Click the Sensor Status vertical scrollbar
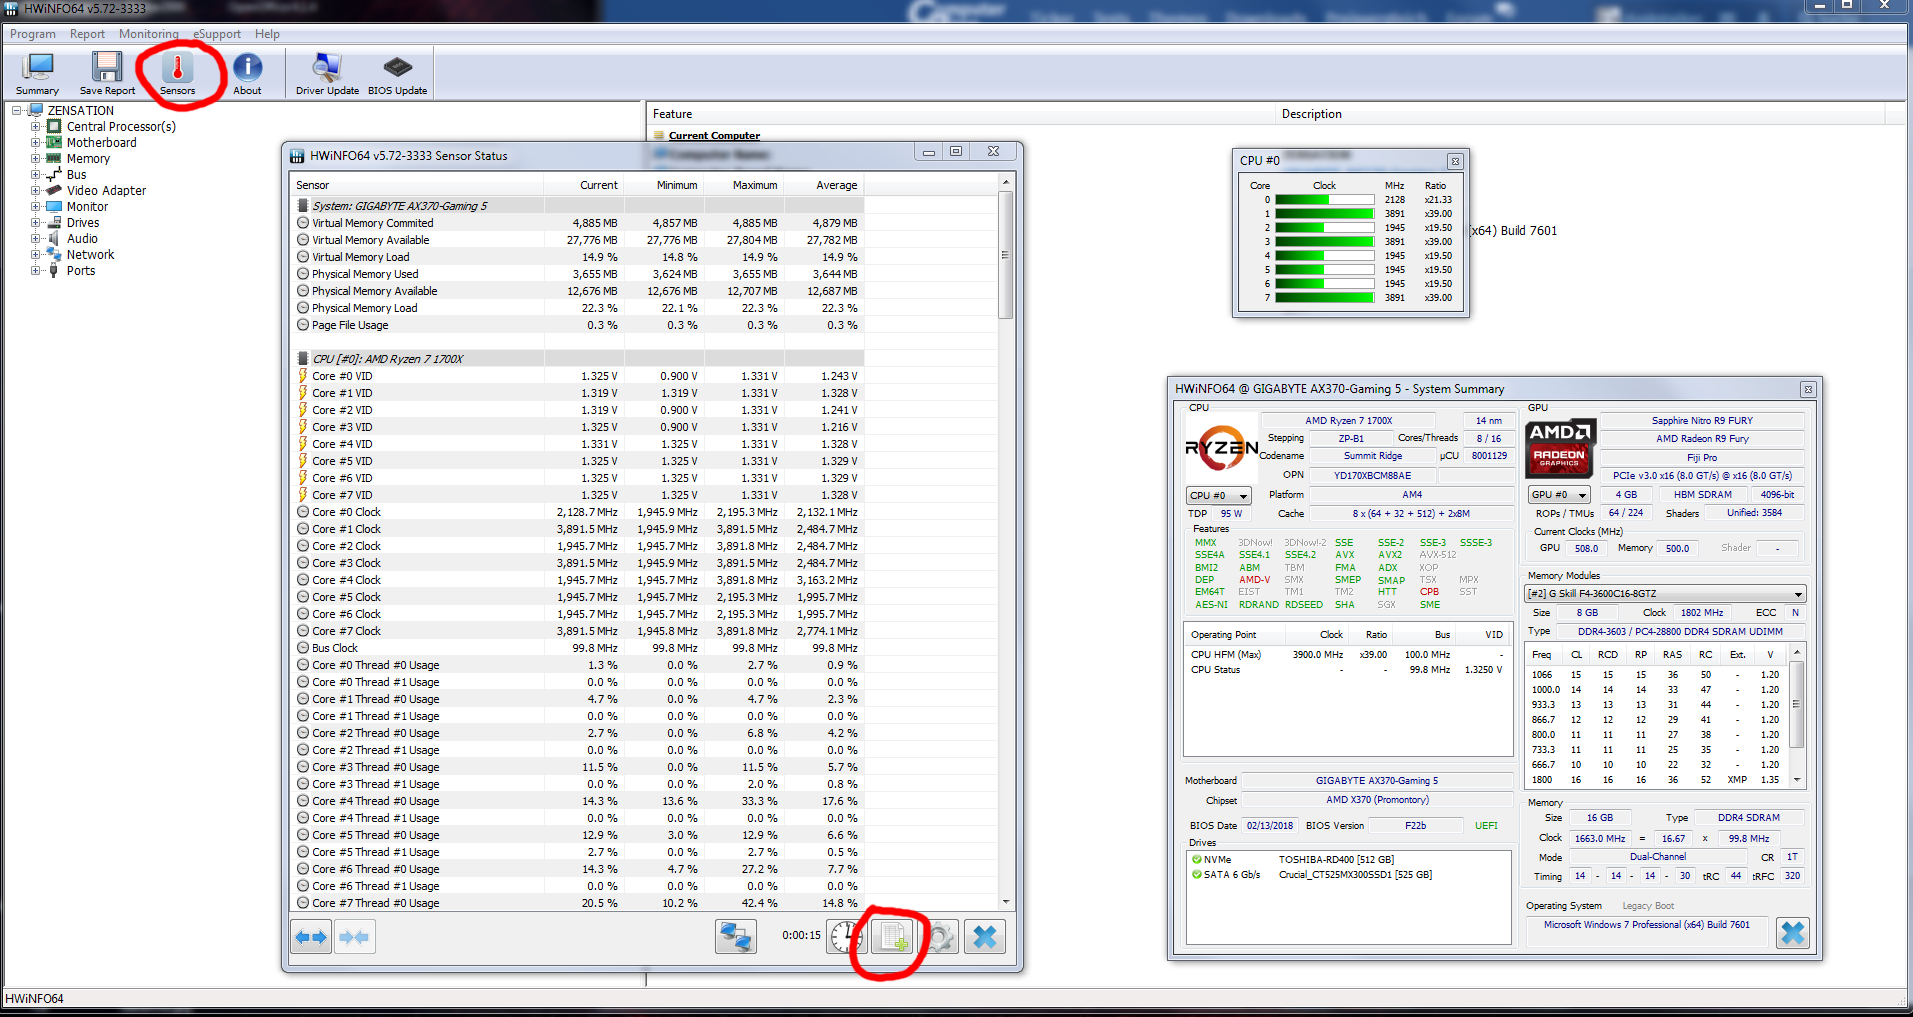1913x1017 pixels. [x=1006, y=543]
